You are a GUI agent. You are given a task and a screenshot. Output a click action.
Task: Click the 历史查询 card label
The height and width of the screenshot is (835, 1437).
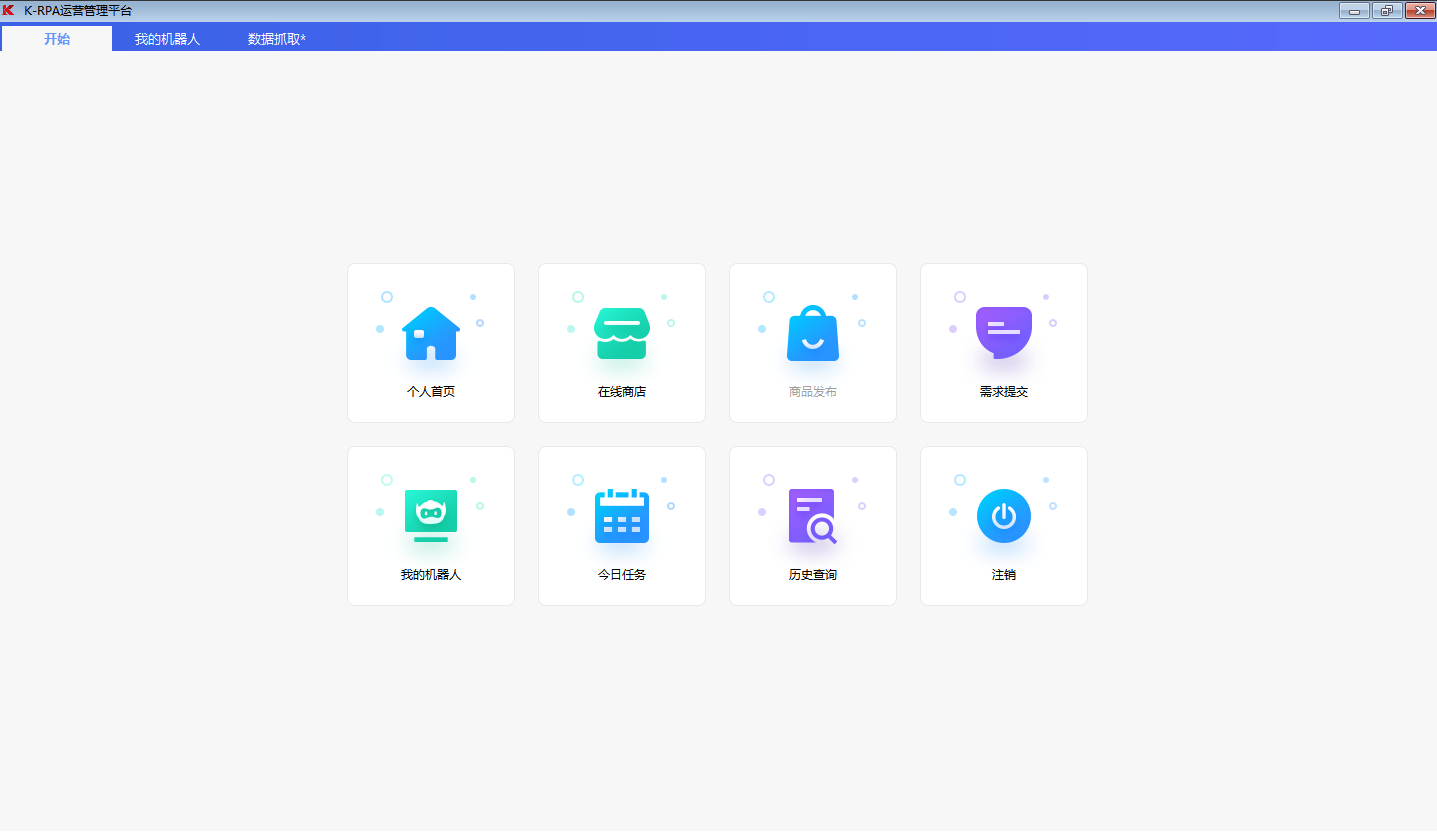812,574
